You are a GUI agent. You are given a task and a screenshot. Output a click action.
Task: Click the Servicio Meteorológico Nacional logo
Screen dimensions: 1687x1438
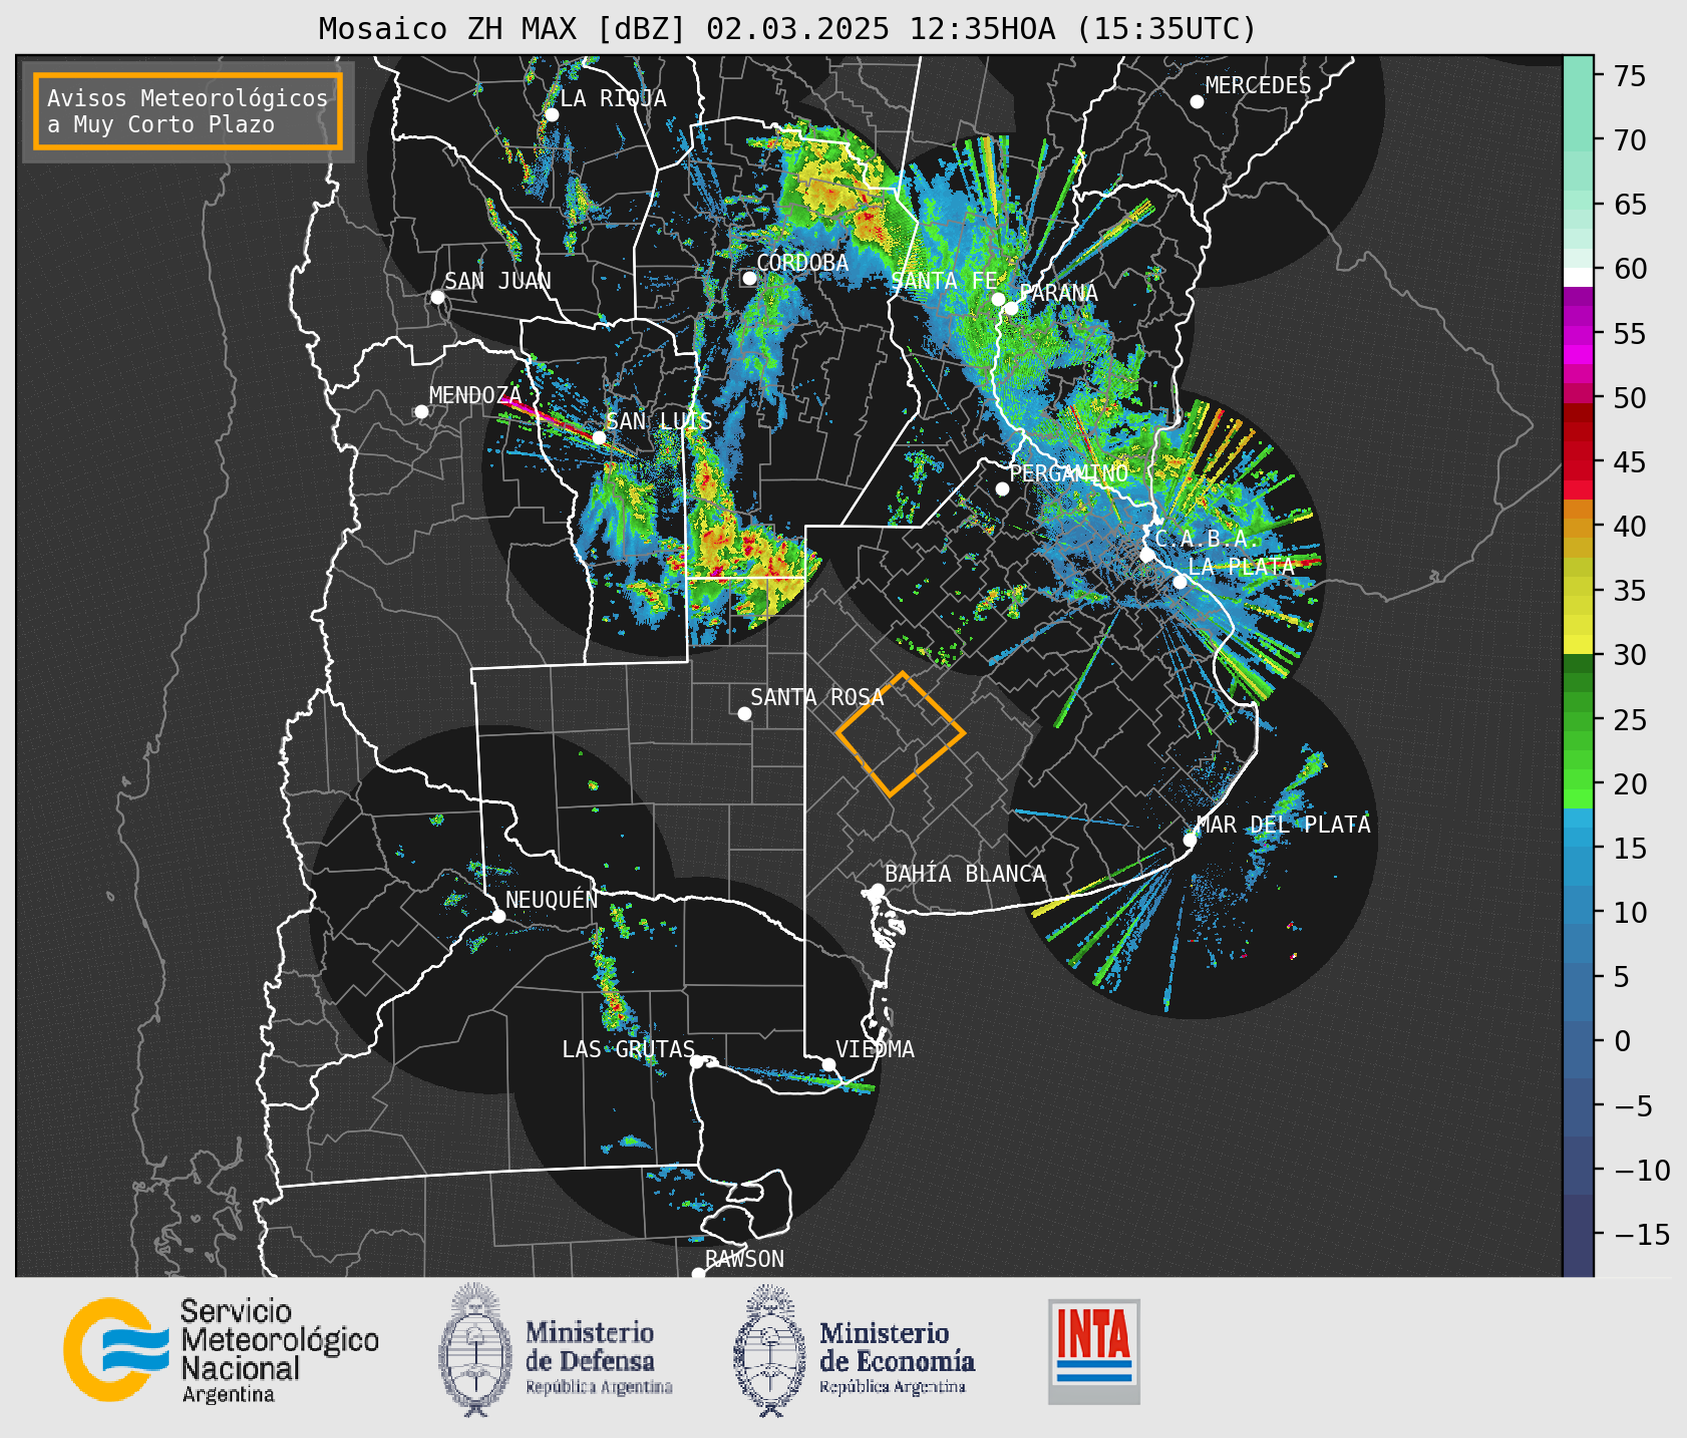tap(220, 1350)
